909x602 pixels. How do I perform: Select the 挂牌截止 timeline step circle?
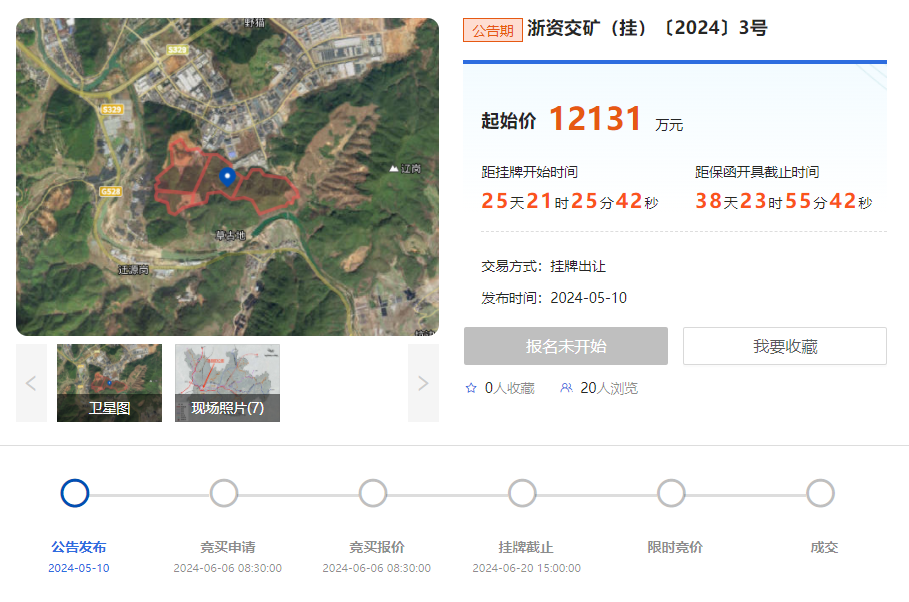522,493
